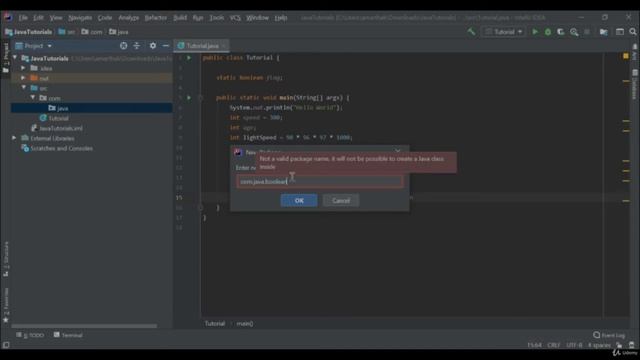Open Project panel settings gear
Image resolution: width=640 pixels, height=360 pixels.
[x=153, y=46]
